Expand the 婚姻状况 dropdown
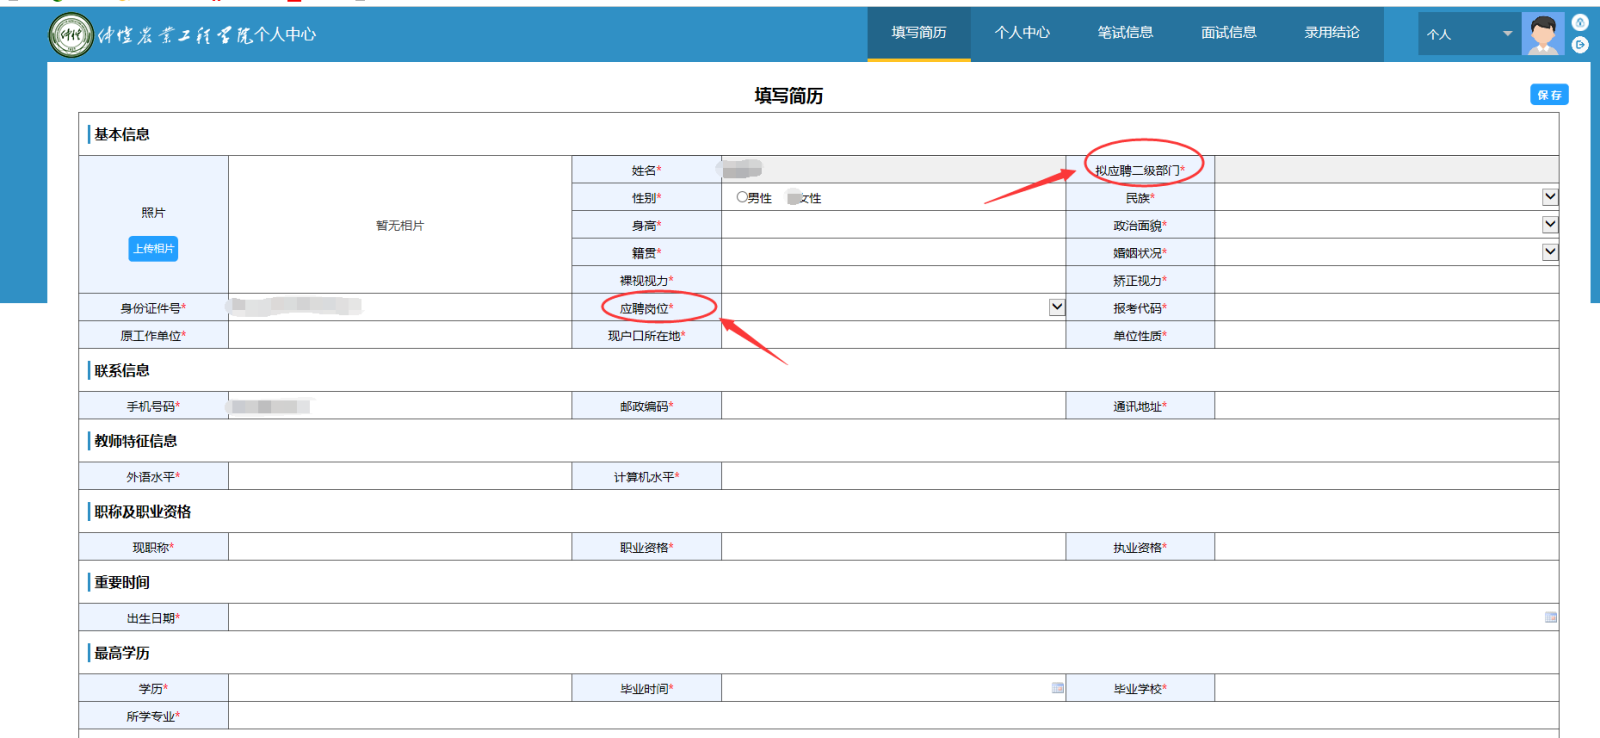Image resolution: width=1600 pixels, height=738 pixels. [x=1550, y=253]
